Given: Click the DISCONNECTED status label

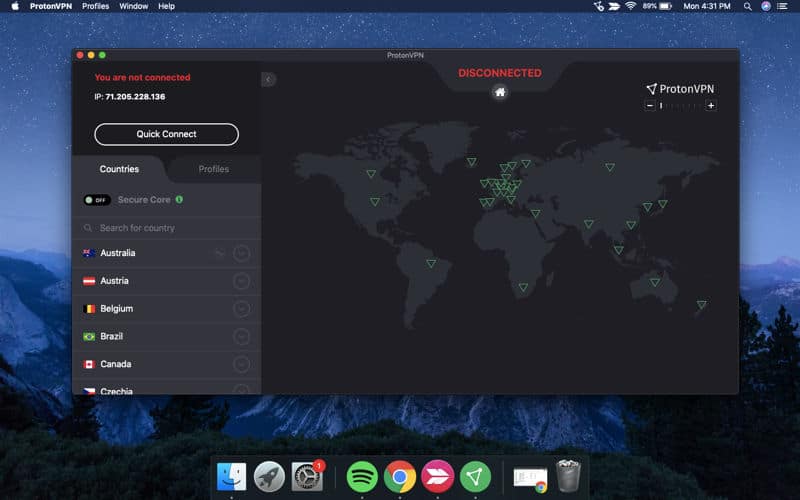Looking at the screenshot, I should [500, 73].
